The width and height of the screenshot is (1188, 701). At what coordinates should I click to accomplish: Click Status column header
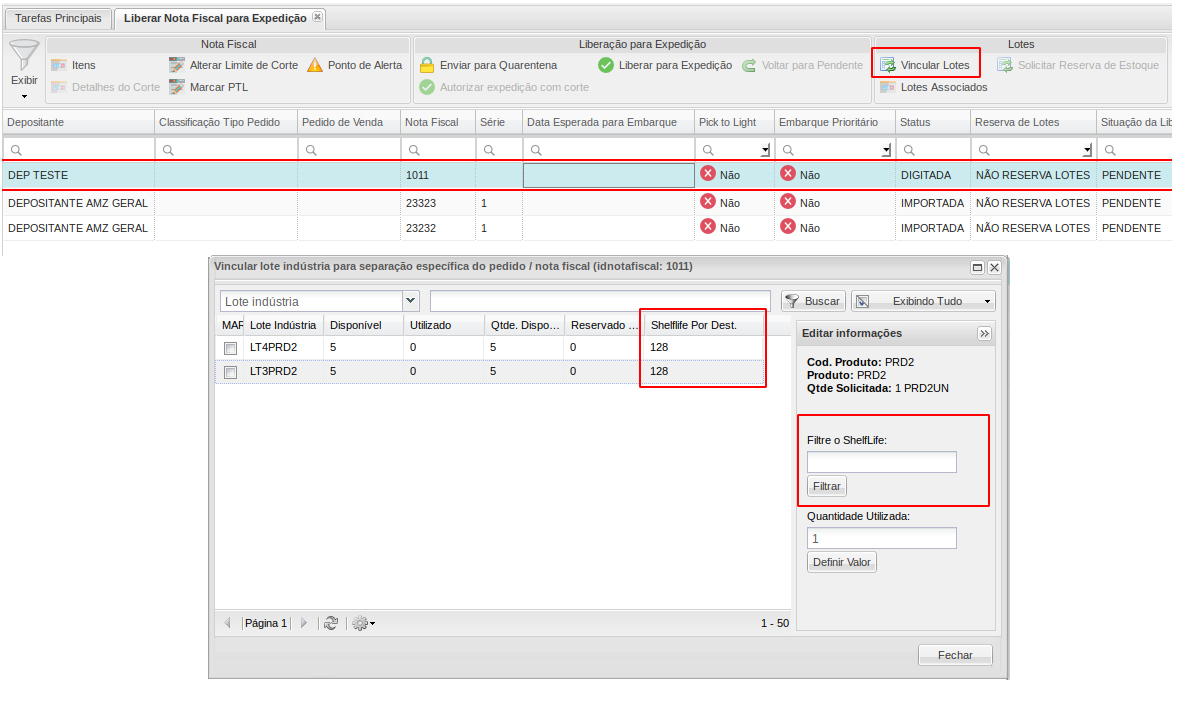(x=933, y=122)
